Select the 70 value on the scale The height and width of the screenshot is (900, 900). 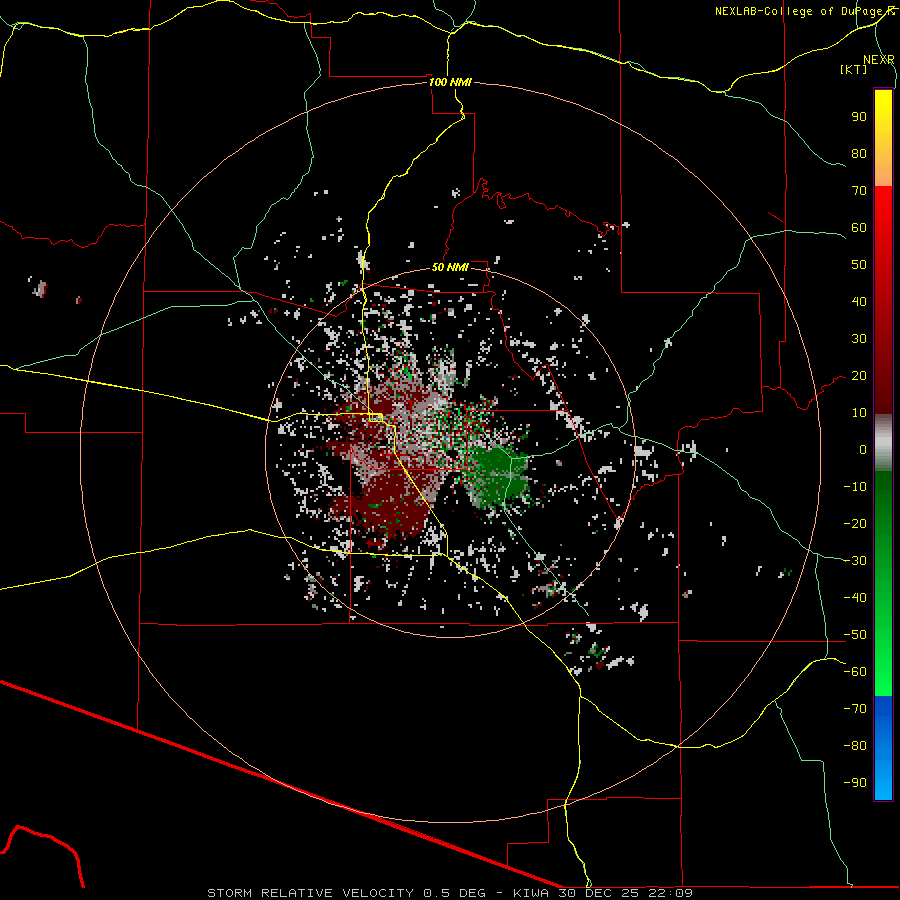click(859, 191)
